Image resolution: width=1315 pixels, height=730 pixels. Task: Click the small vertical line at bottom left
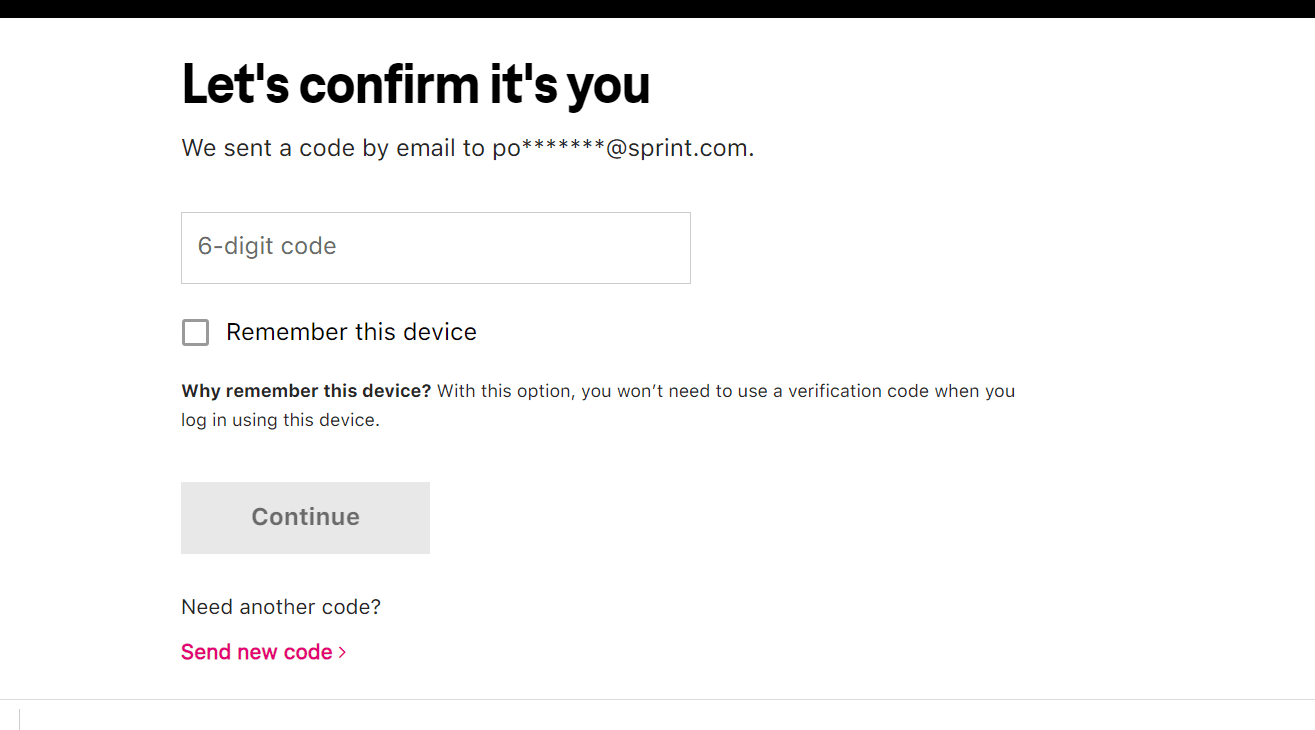19,719
